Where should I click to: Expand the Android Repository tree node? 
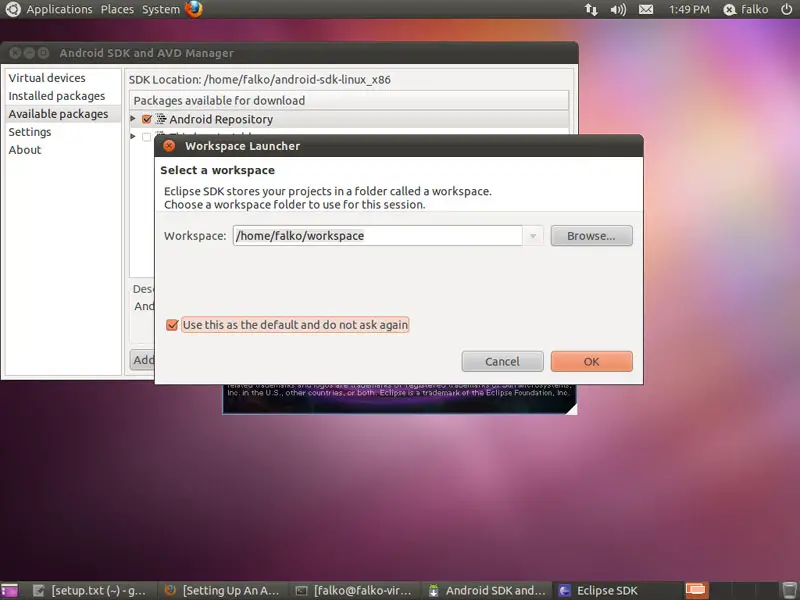133,119
